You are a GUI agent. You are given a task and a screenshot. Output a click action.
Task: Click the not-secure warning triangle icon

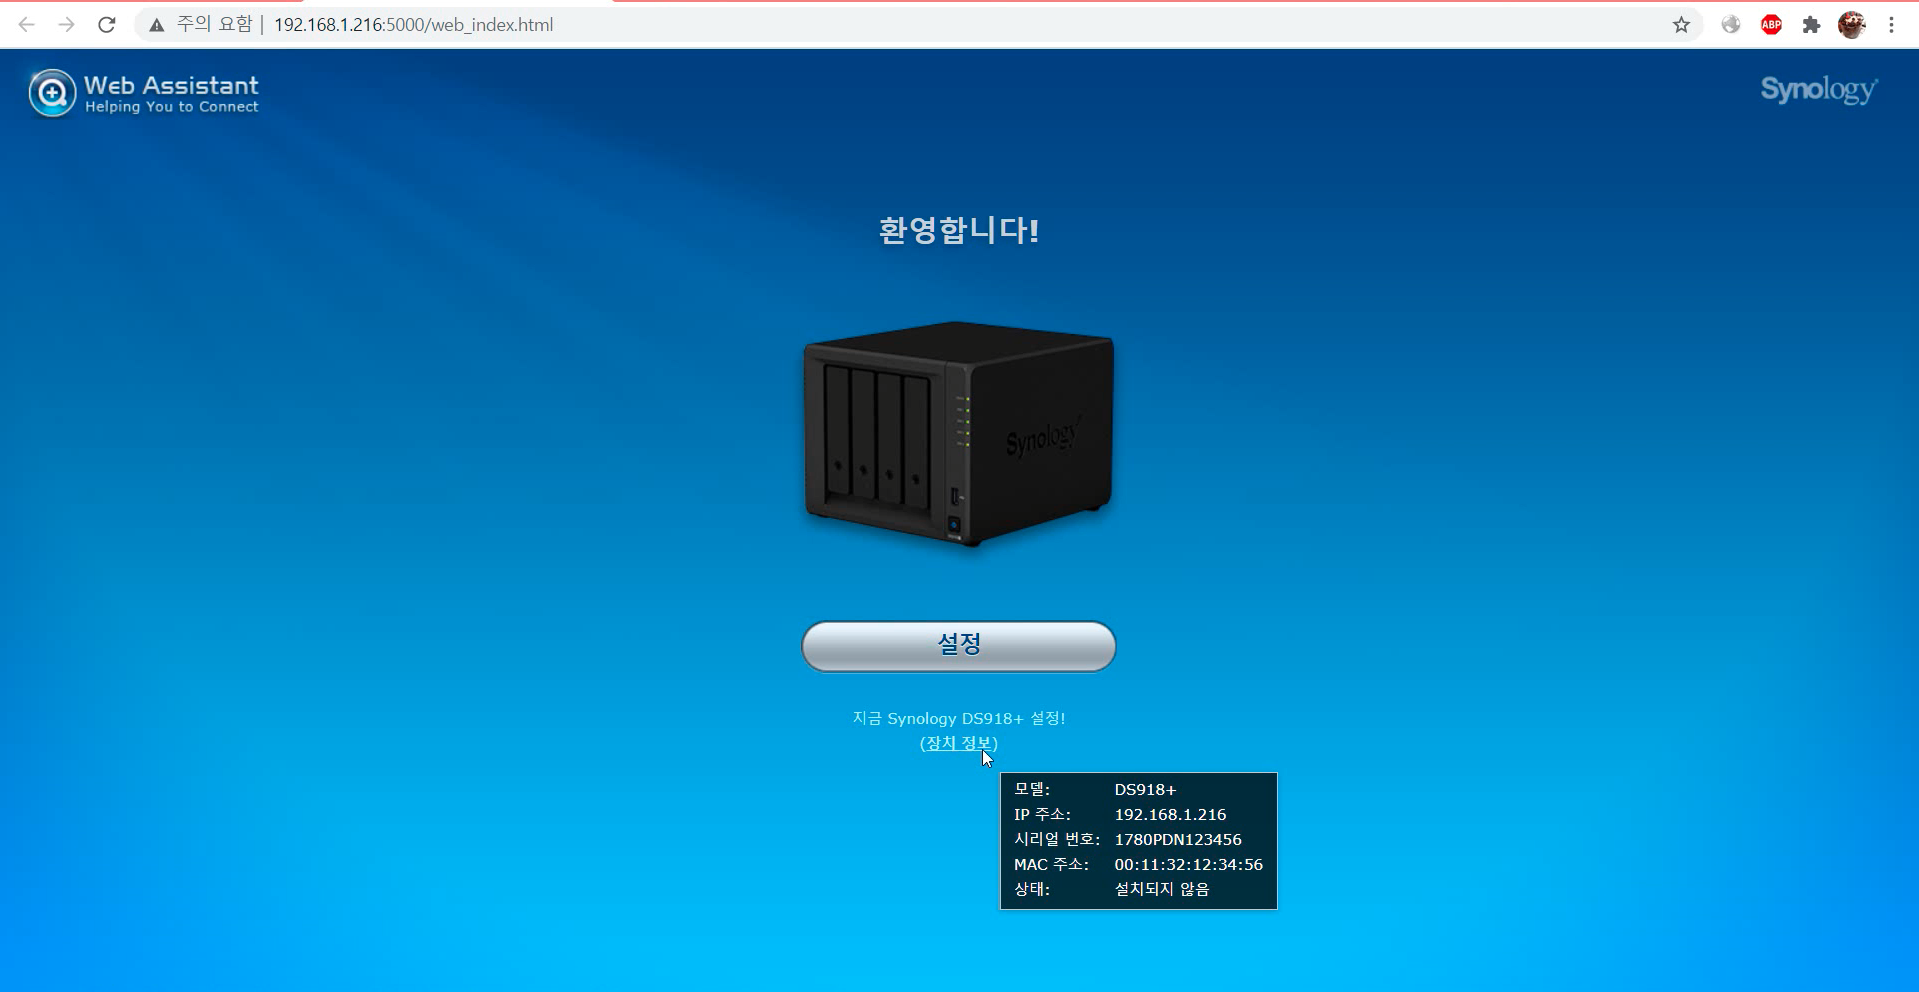pos(157,25)
